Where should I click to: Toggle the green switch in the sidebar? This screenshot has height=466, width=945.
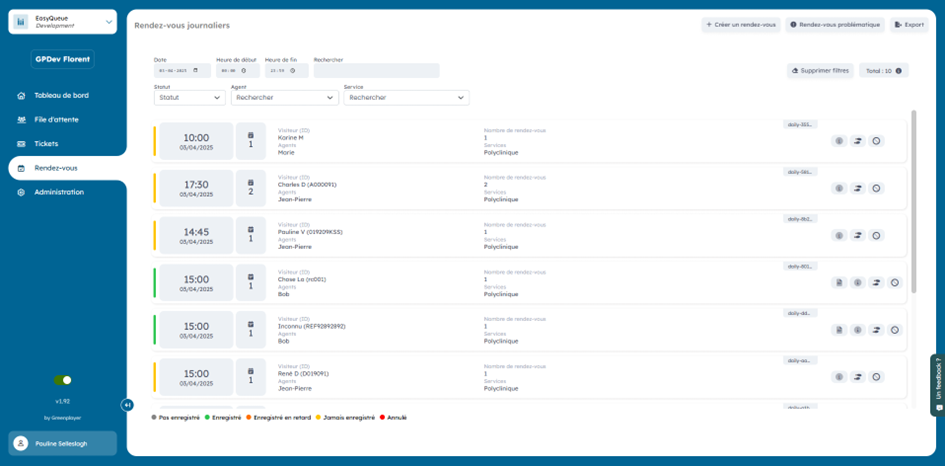63,380
